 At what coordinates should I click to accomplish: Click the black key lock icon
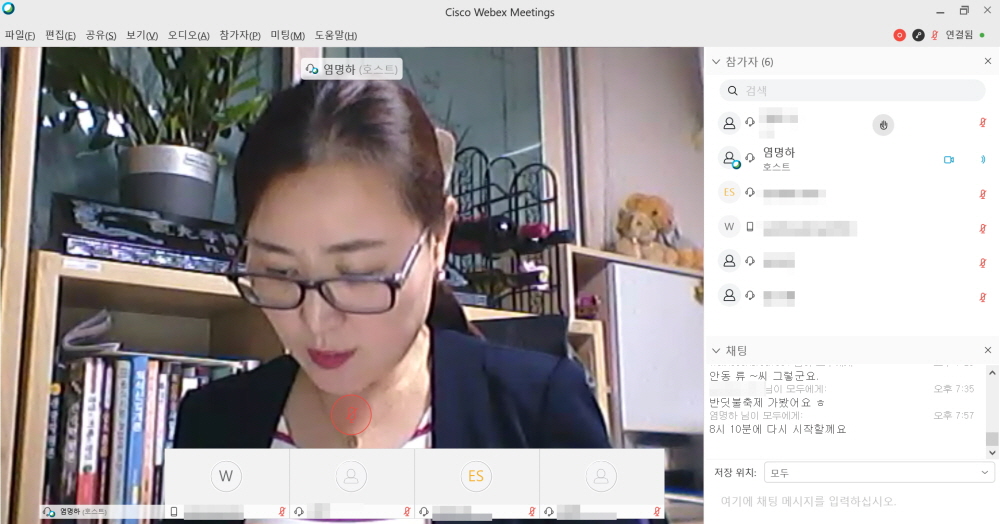click(x=918, y=35)
